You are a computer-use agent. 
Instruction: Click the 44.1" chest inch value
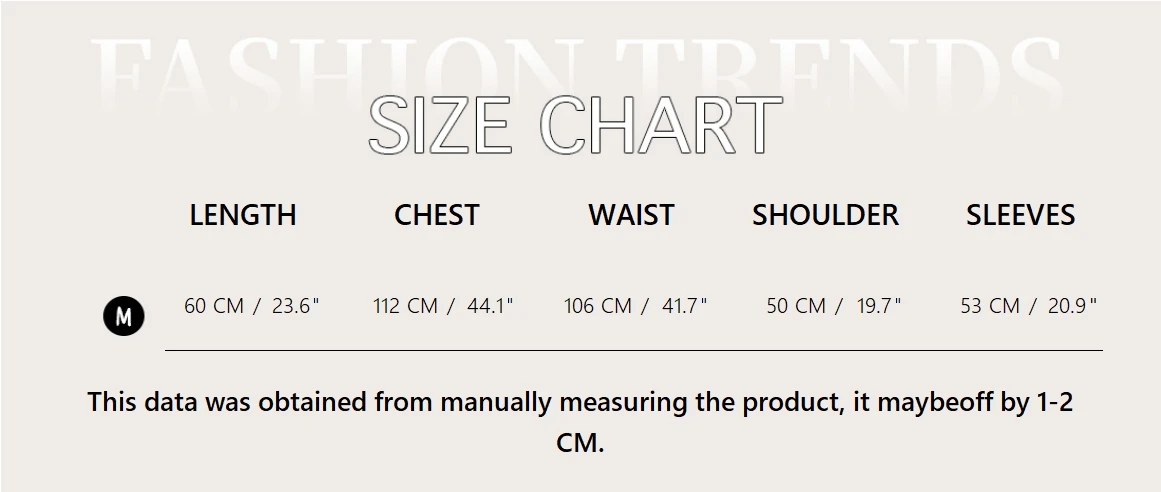point(490,306)
